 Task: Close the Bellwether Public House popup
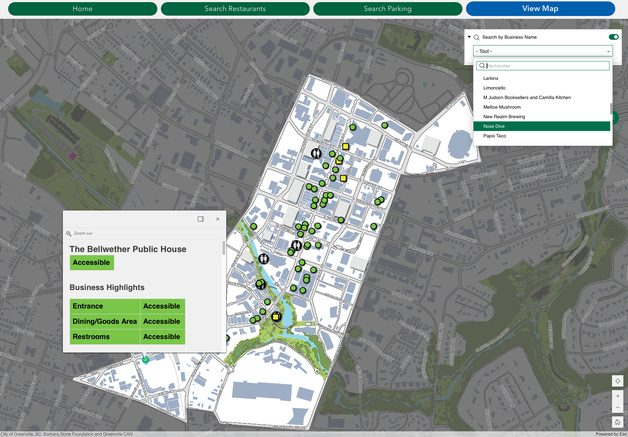[217, 219]
